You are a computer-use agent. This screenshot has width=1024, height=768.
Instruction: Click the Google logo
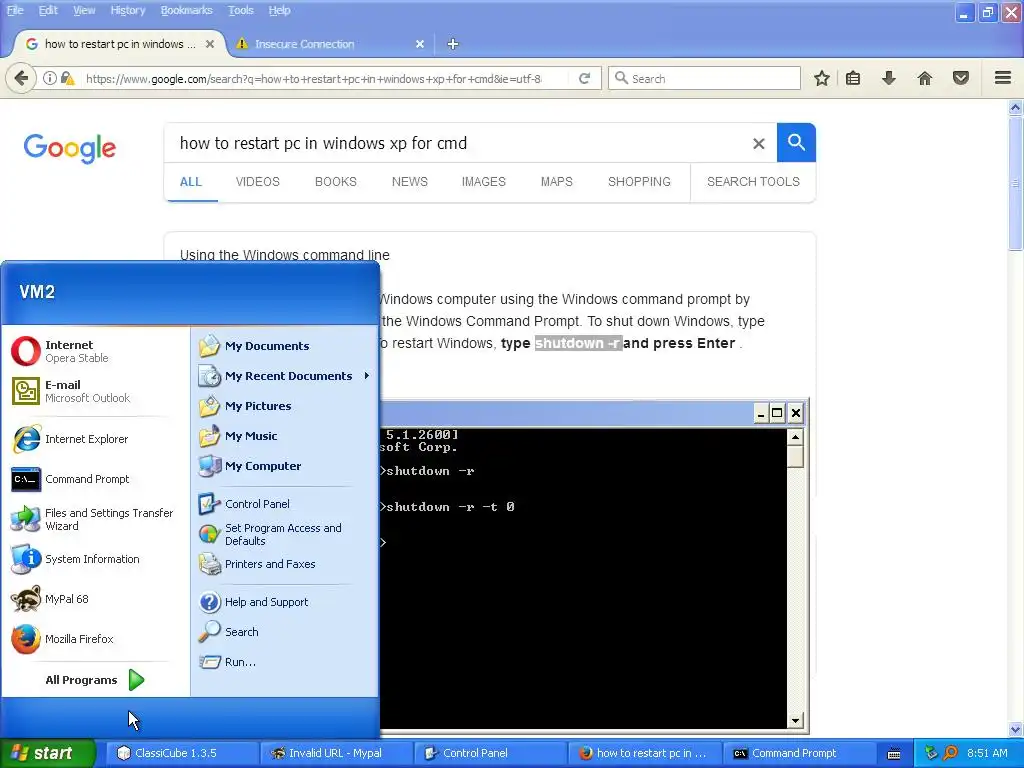point(70,148)
